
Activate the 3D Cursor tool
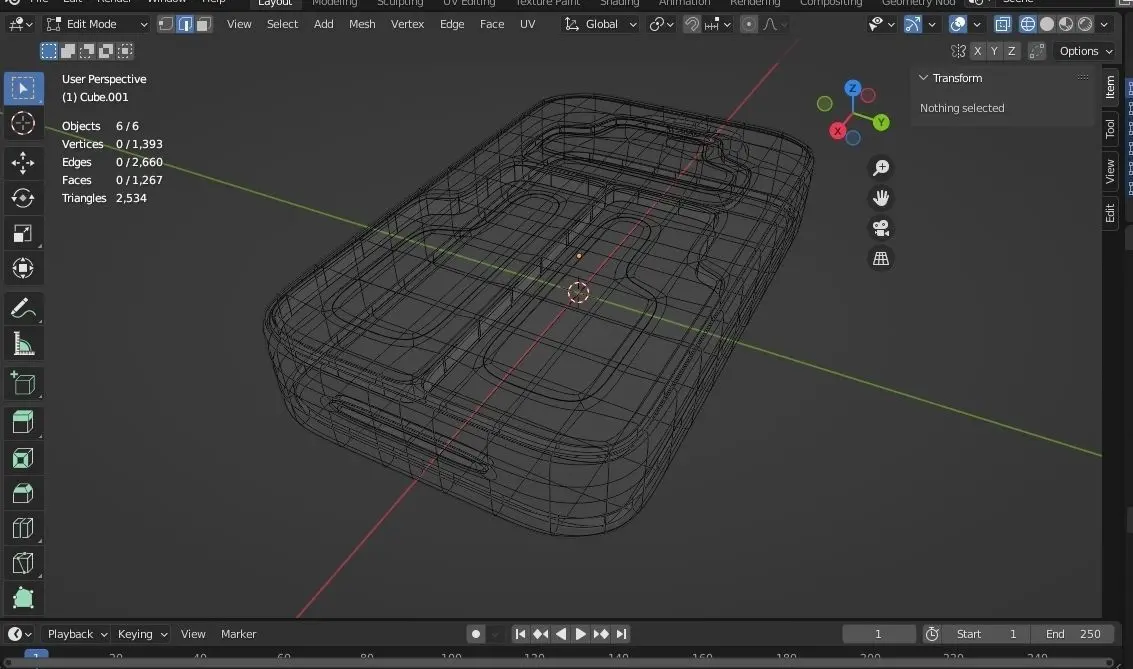coord(23,124)
